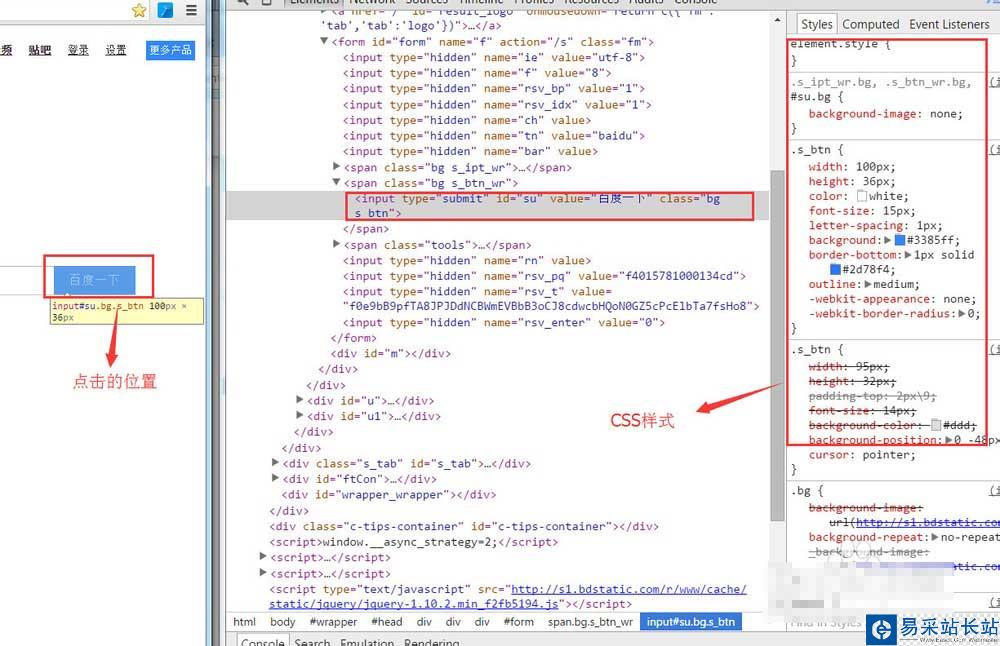1000x646 pixels.
Task: Expand the div id="u" node
Action: (300, 400)
